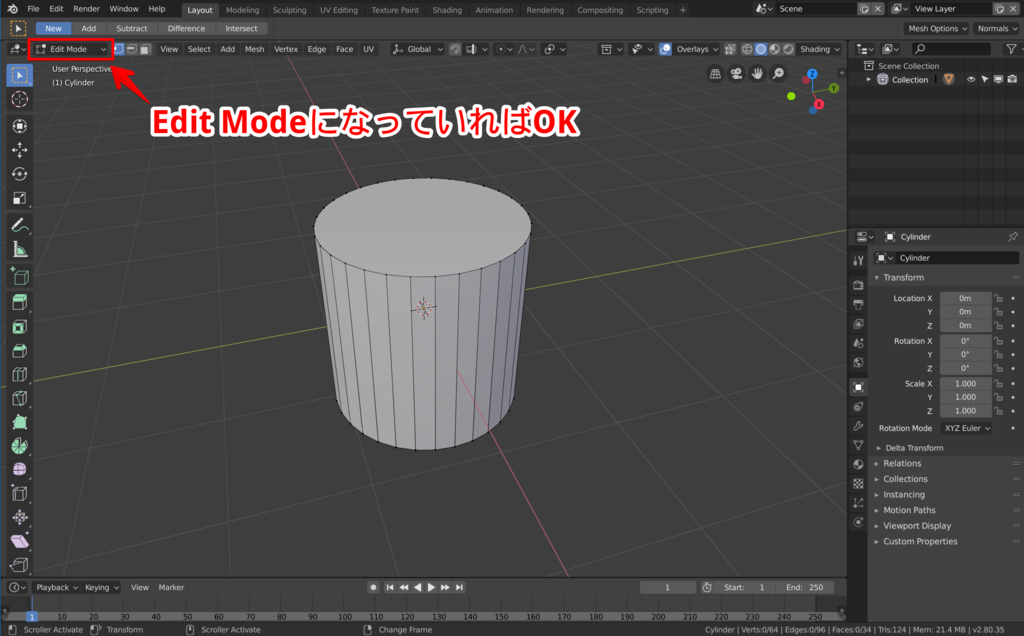Toggle X-ray display
Image resolution: width=1024 pixels, height=636 pixels.
tap(729, 49)
